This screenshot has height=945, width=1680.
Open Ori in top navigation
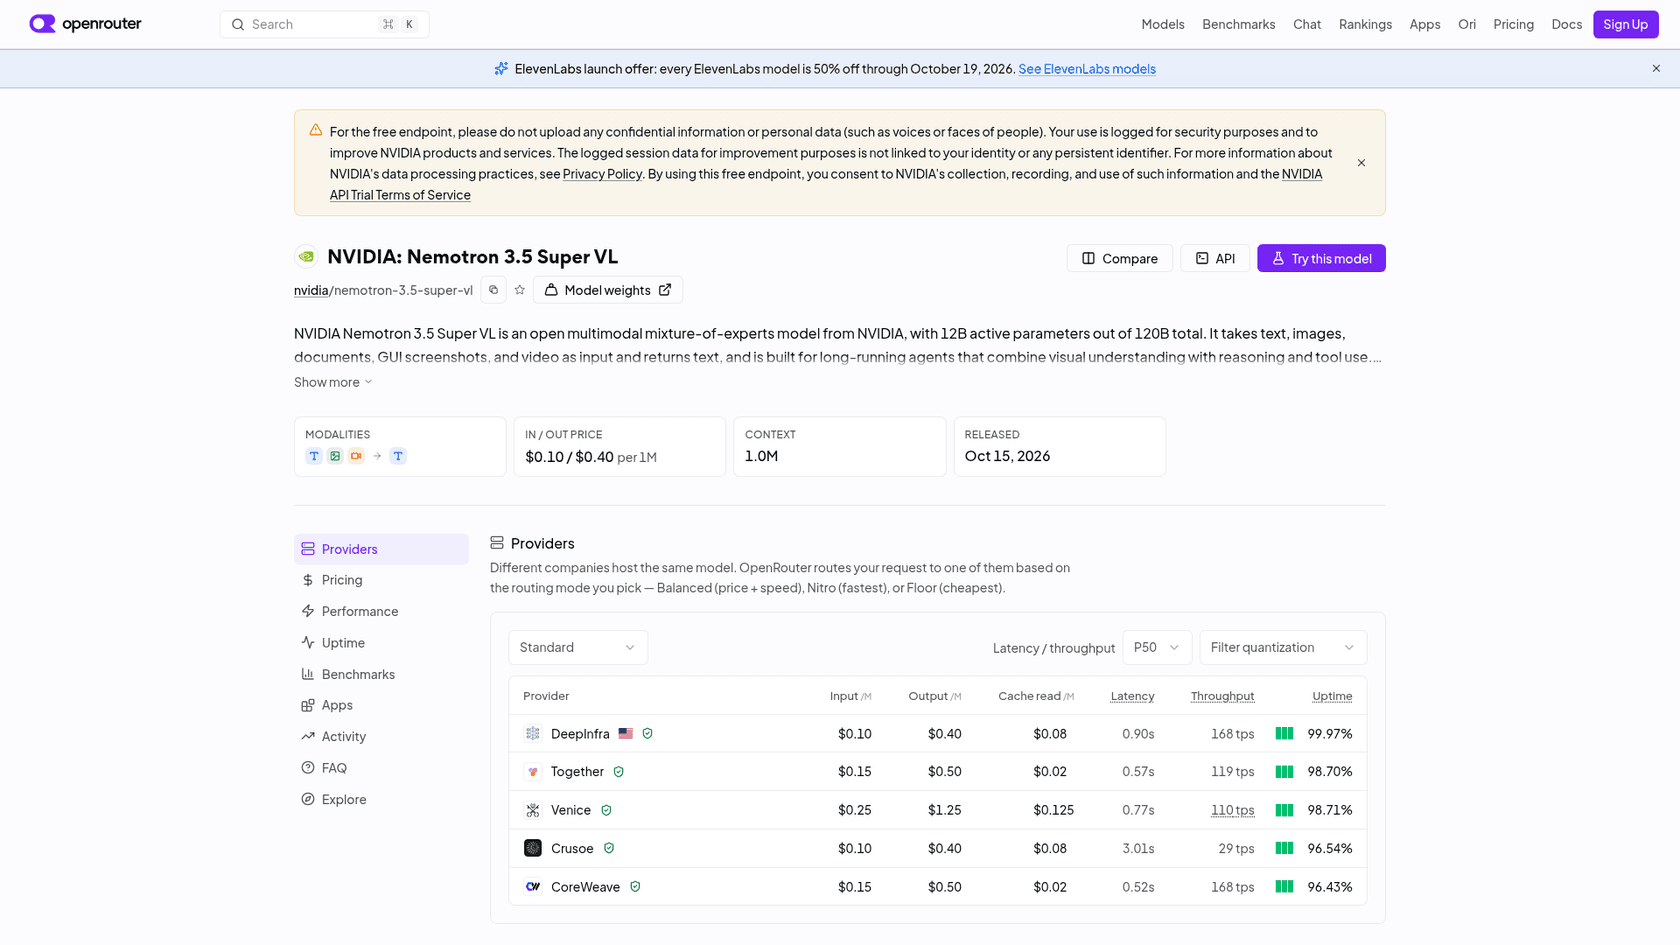coord(1467,24)
